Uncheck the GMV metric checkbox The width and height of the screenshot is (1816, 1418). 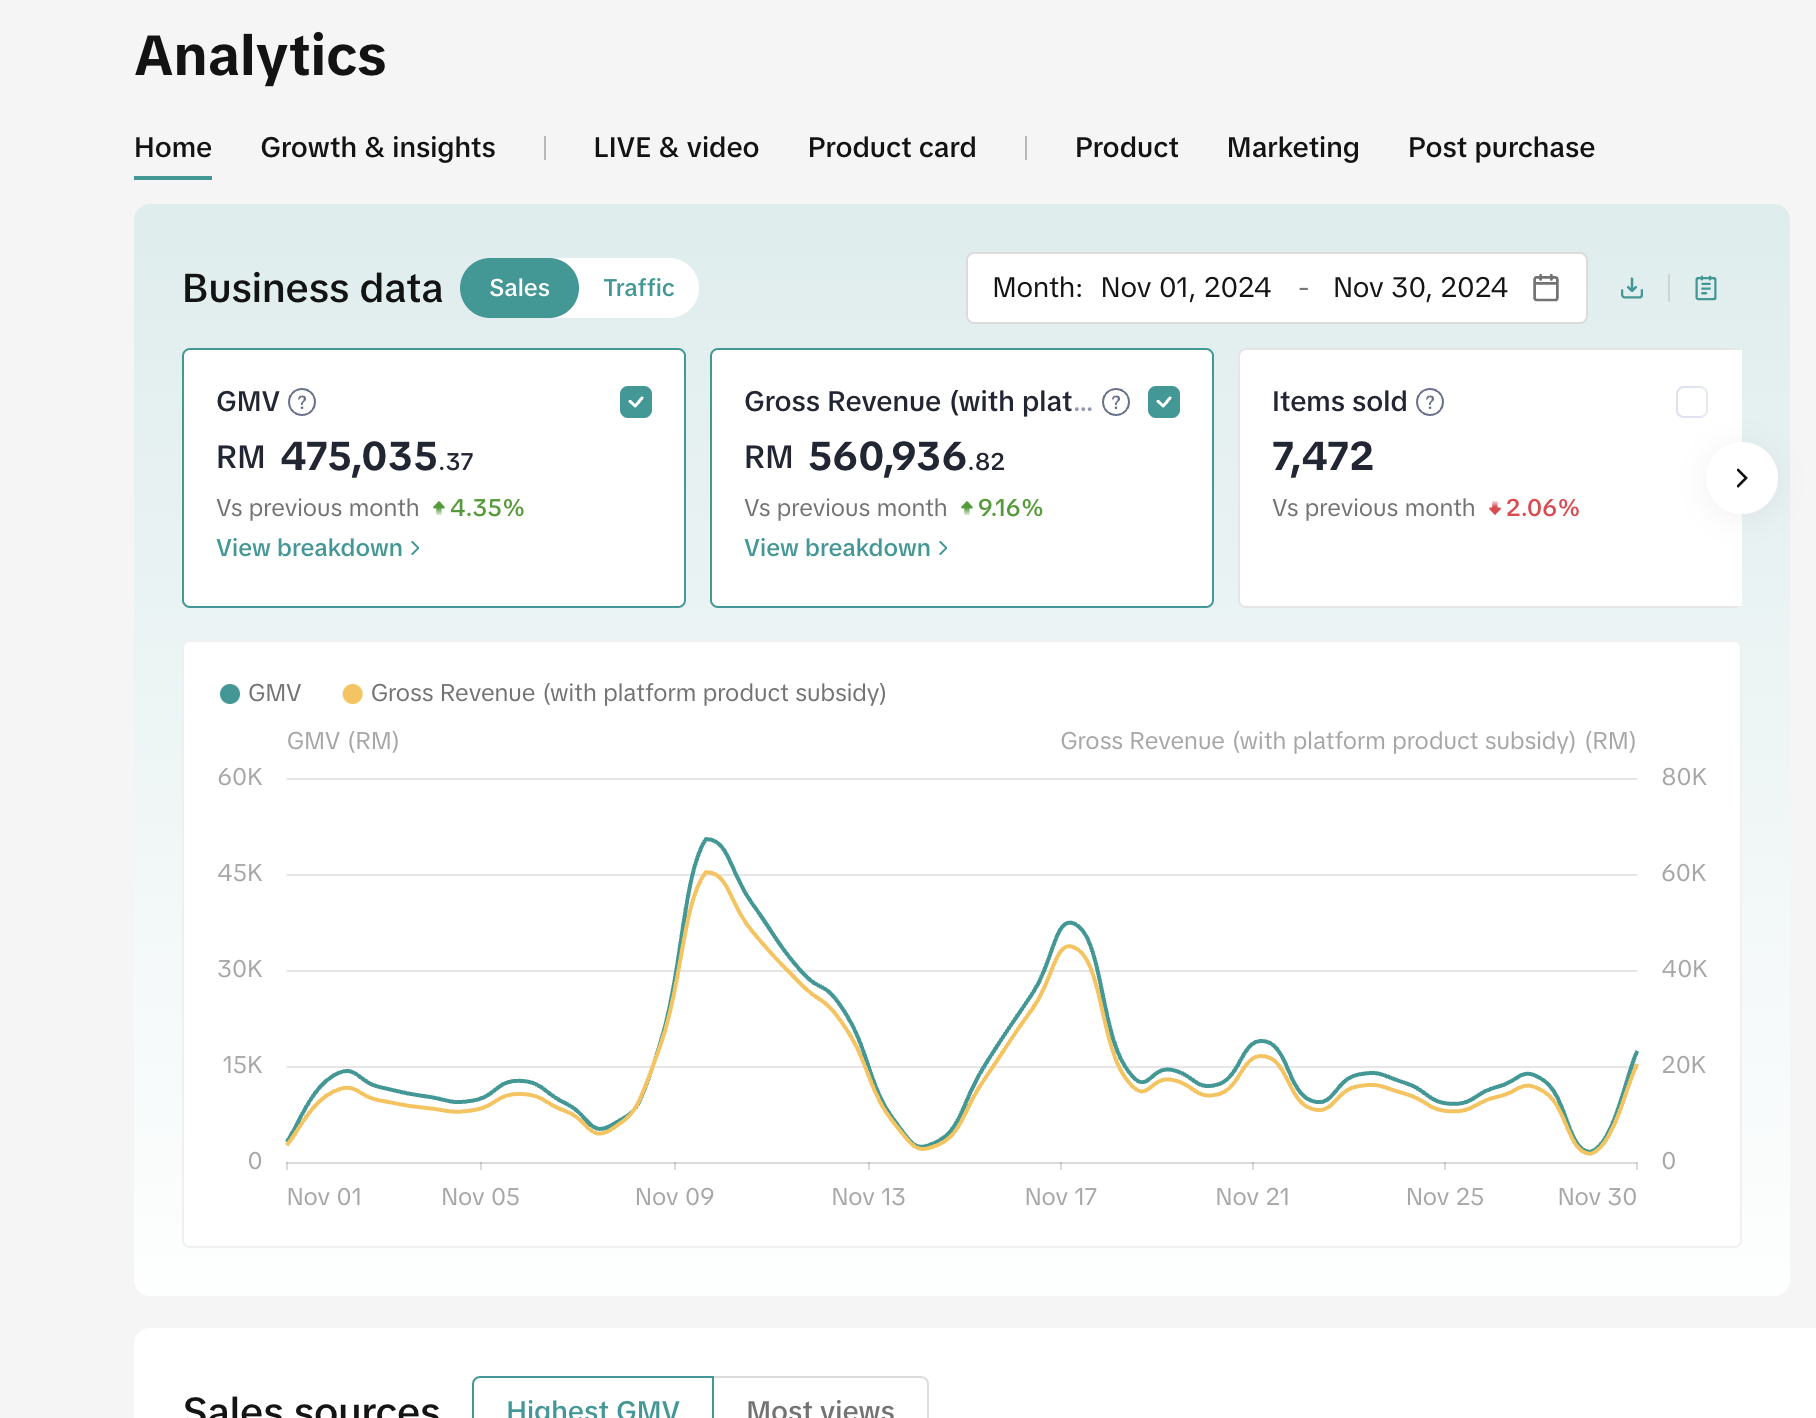click(x=636, y=402)
